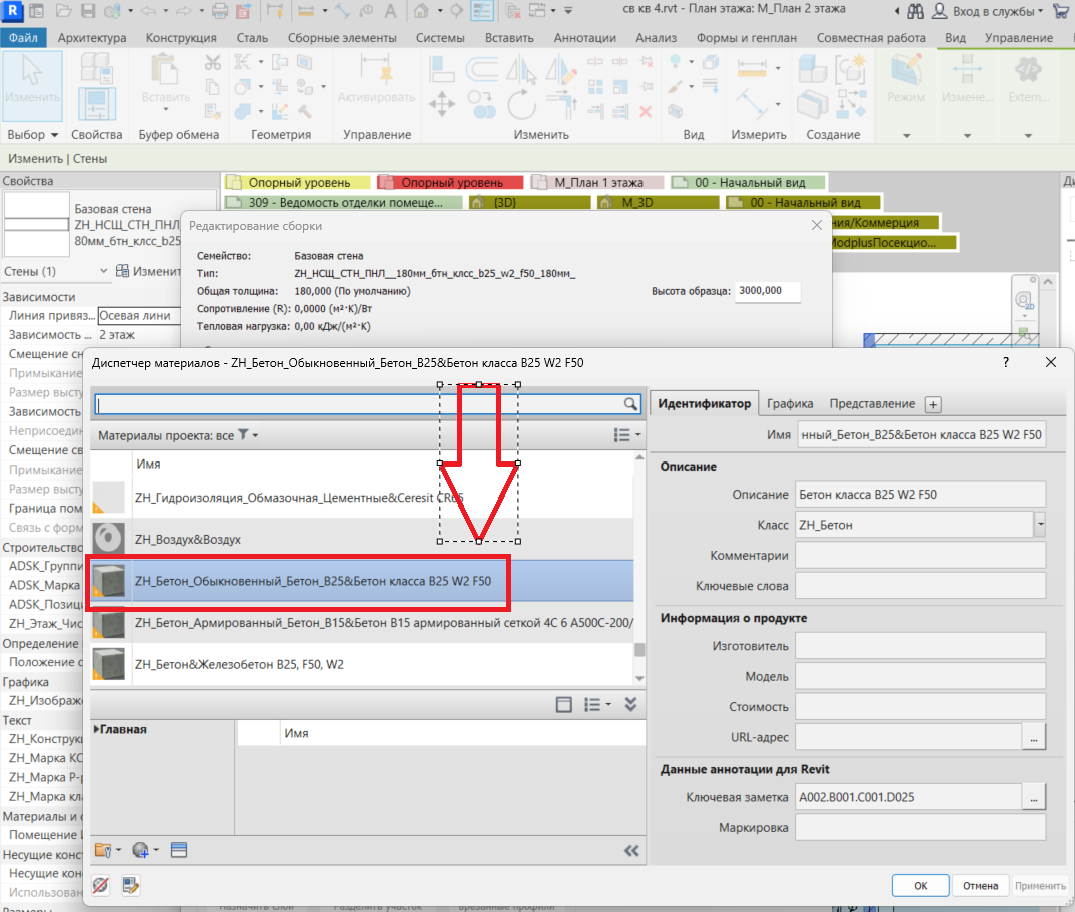
Task: Switch to the Представление tab
Action: pyautogui.click(x=872, y=403)
